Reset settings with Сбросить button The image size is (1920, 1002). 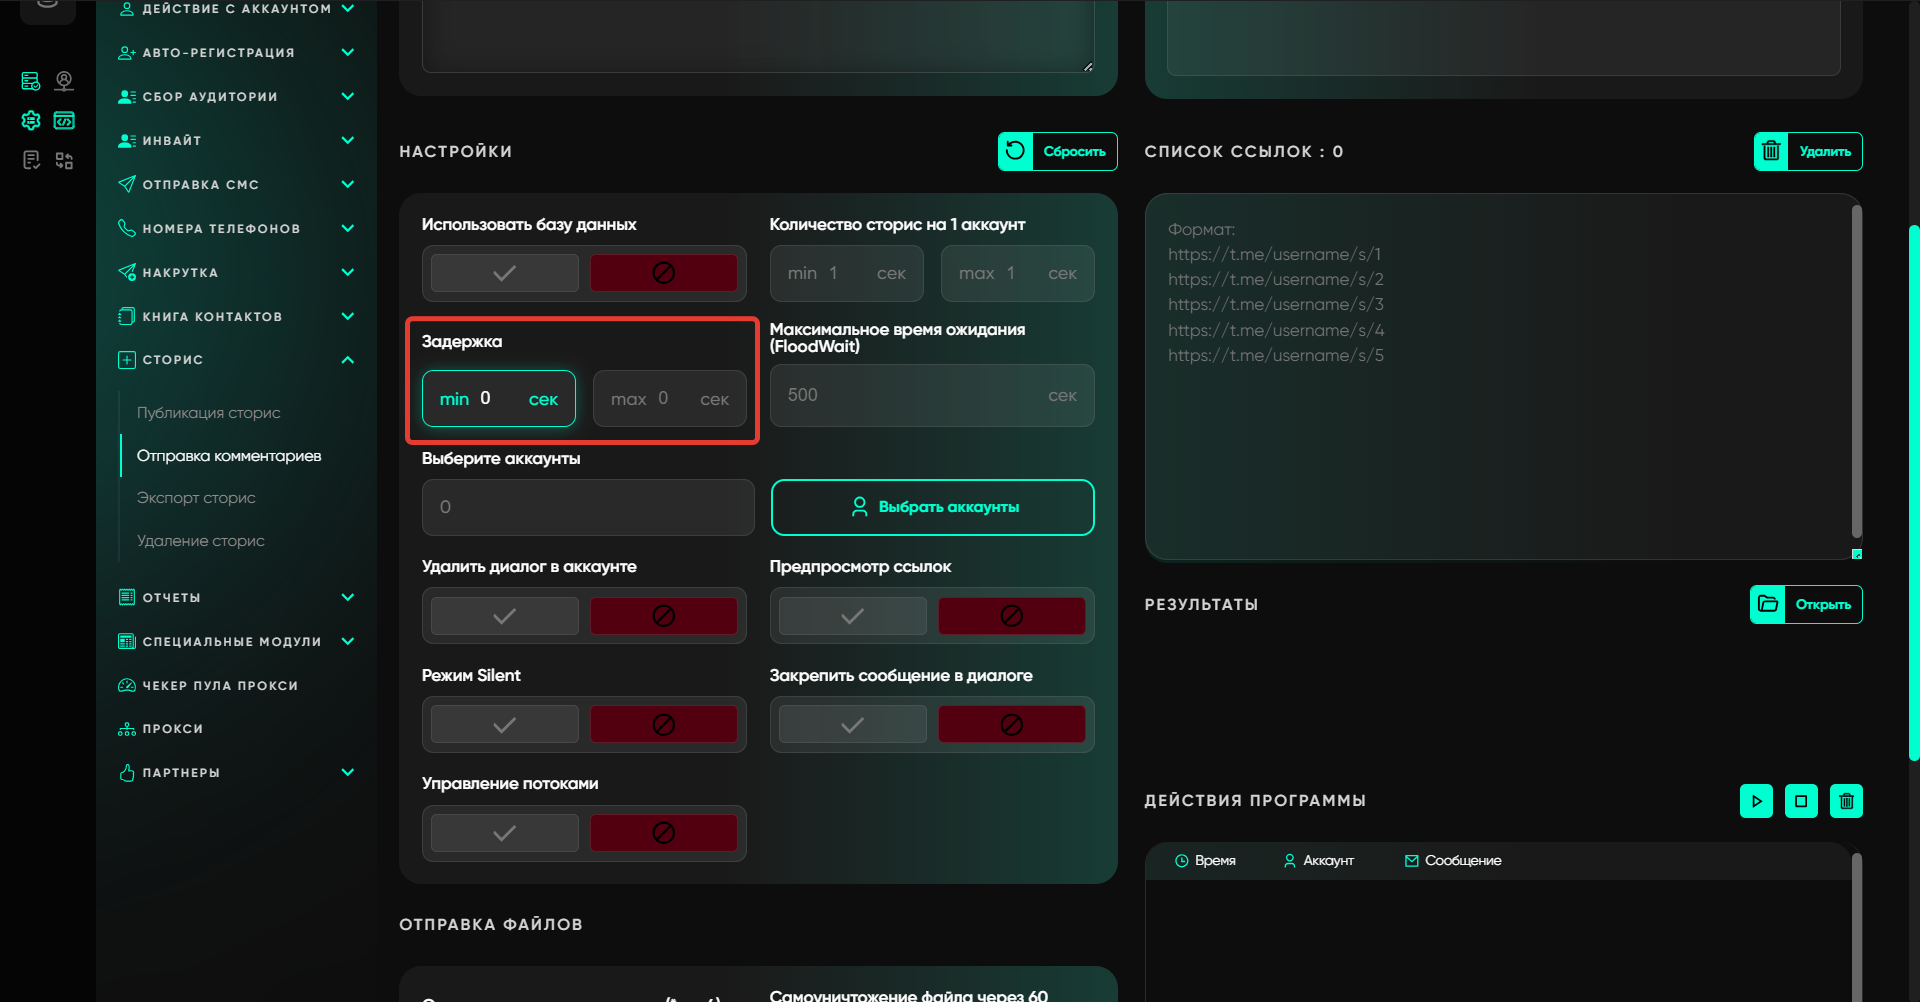point(1057,152)
